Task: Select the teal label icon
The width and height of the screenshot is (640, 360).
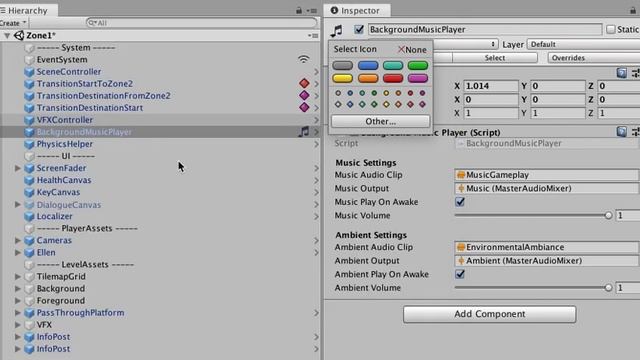Action: pos(393,65)
